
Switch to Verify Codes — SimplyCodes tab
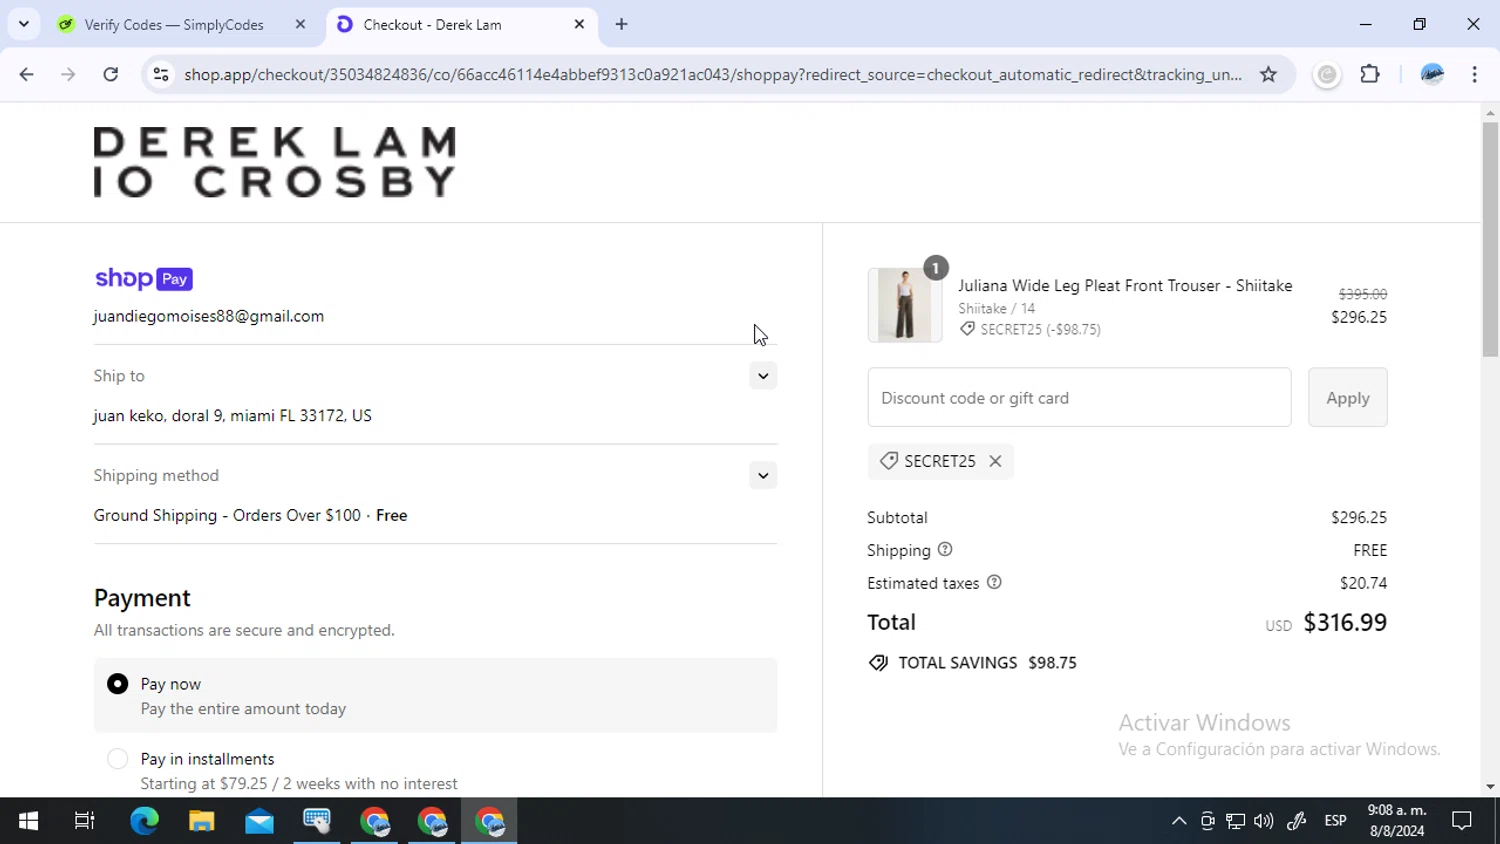pyautogui.click(x=174, y=24)
